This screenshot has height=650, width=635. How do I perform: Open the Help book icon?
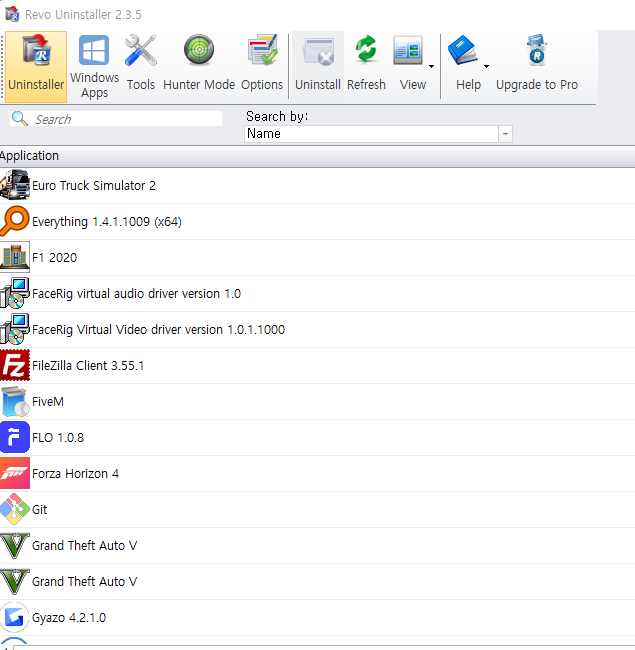(463, 51)
